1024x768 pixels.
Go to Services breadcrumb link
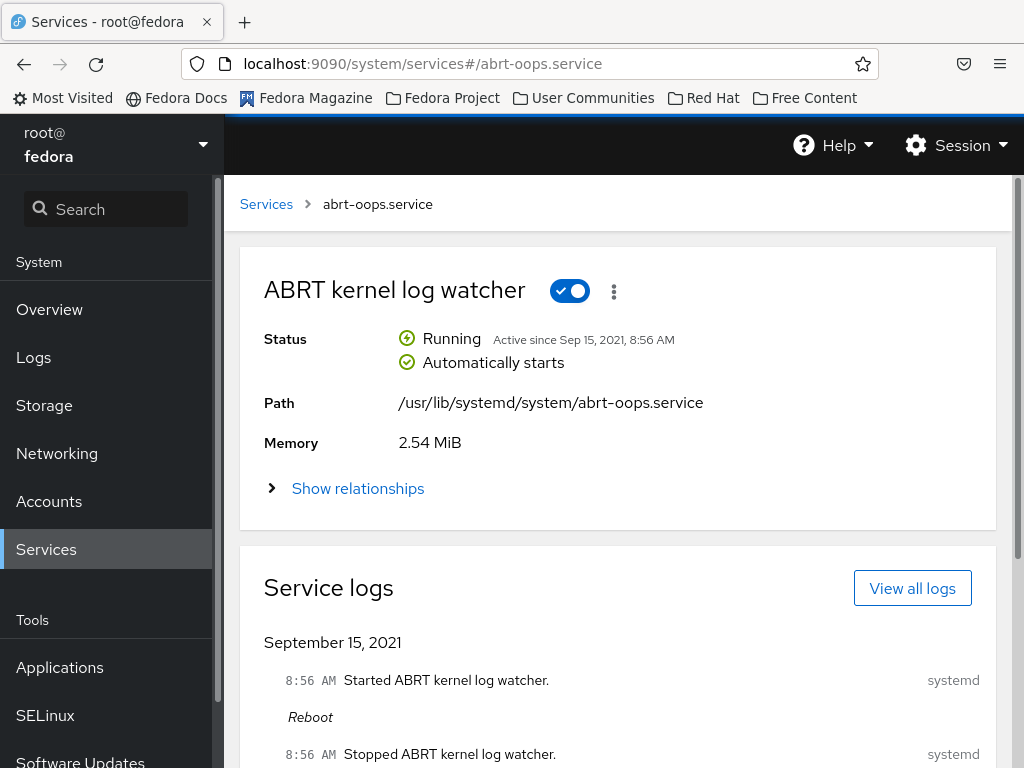[266, 204]
